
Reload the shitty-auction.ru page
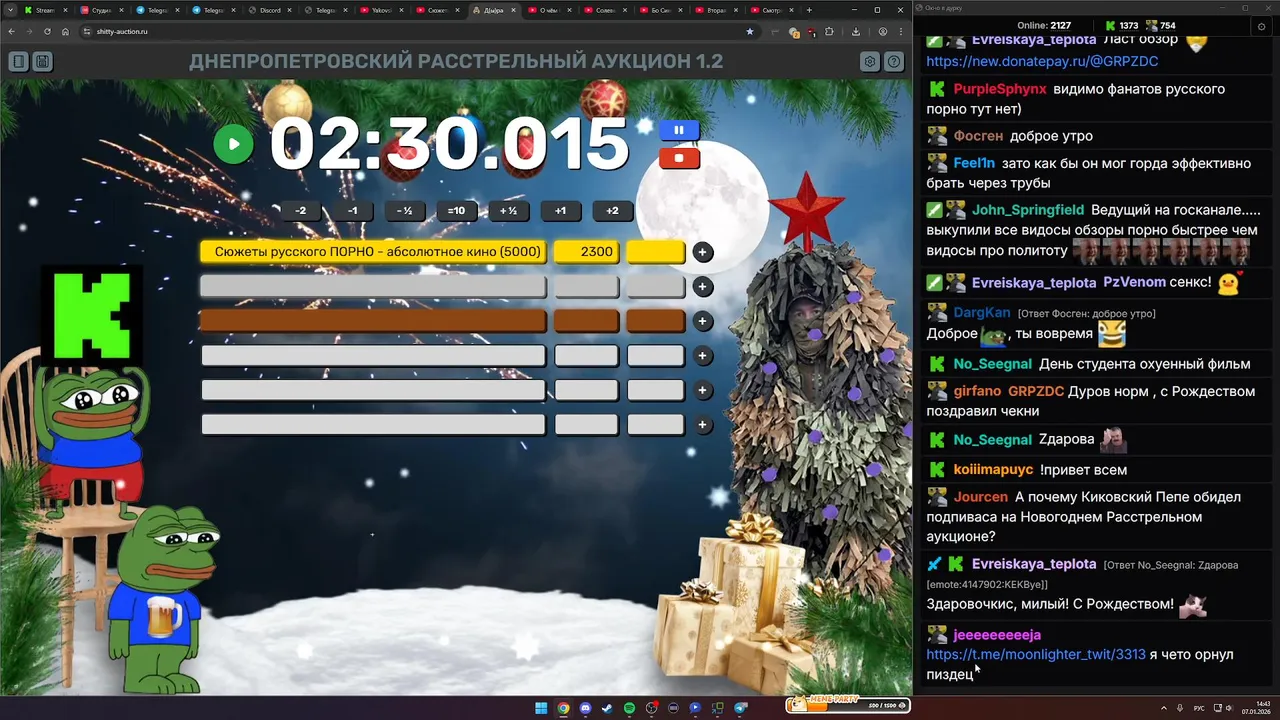tap(47, 31)
